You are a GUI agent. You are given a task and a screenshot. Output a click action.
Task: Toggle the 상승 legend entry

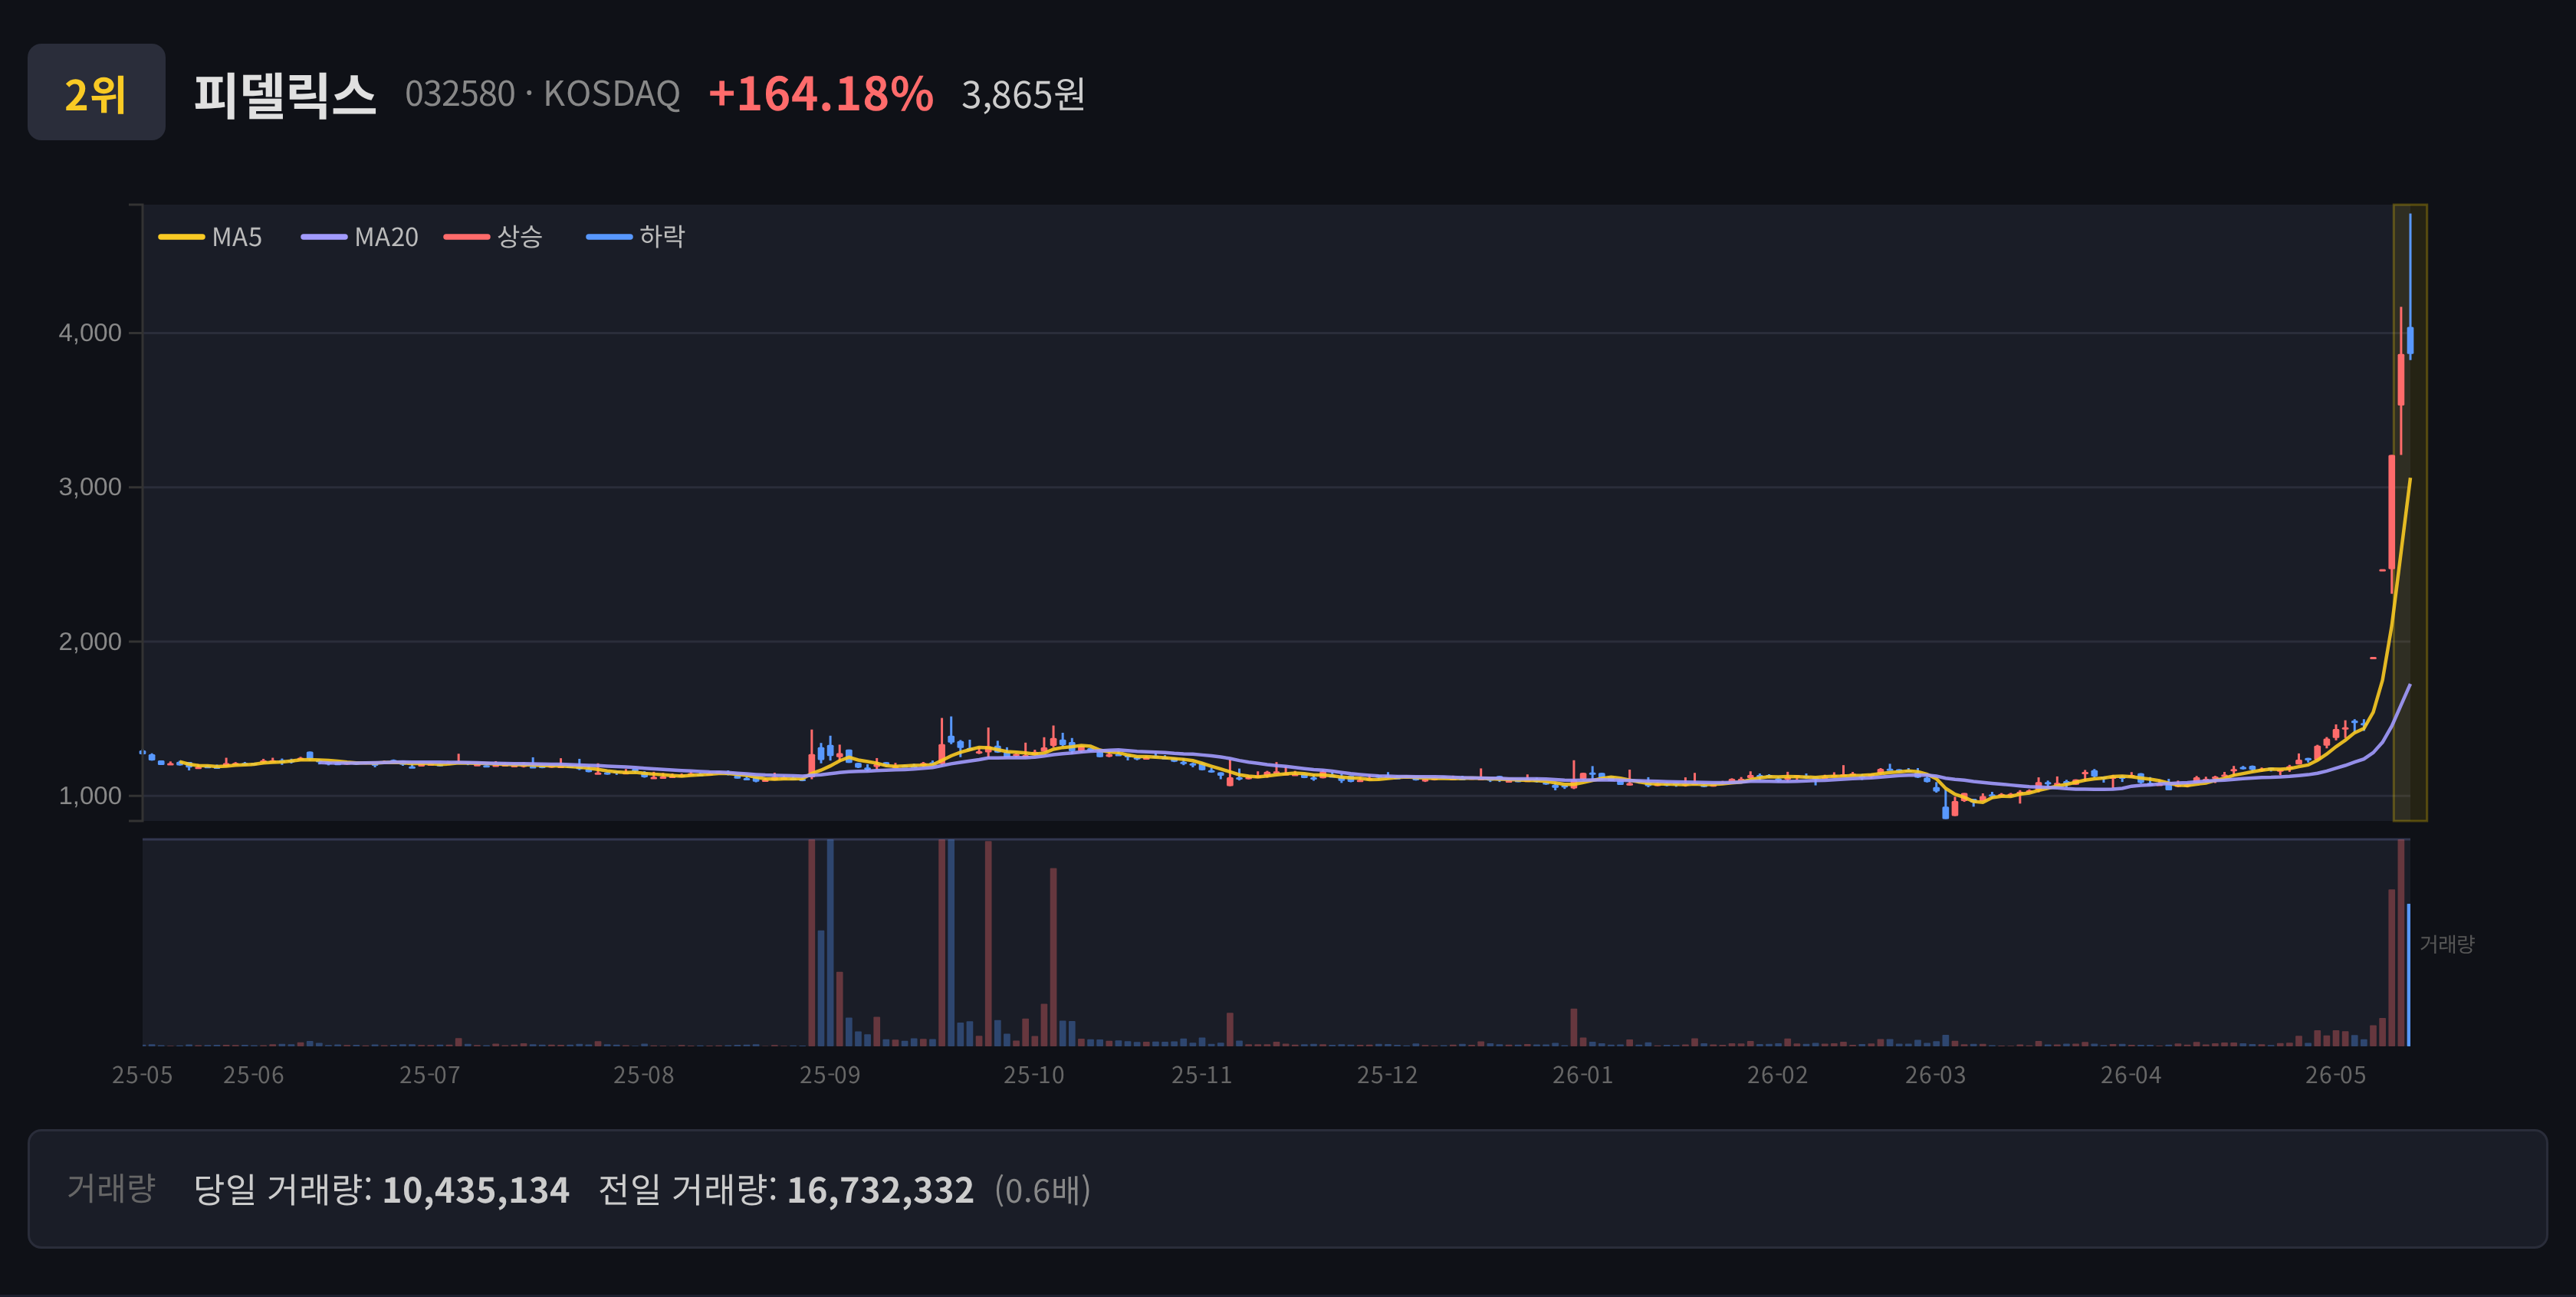pos(493,237)
